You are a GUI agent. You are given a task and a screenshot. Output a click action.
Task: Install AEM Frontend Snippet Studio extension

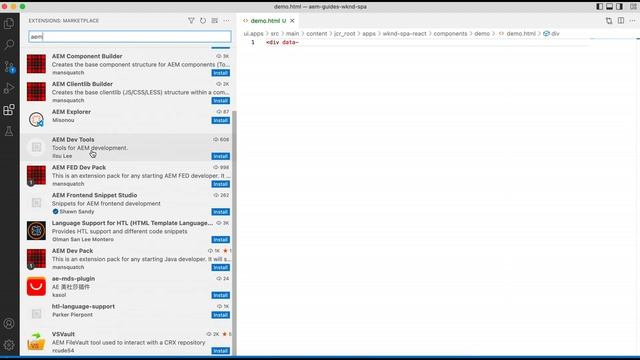point(220,212)
